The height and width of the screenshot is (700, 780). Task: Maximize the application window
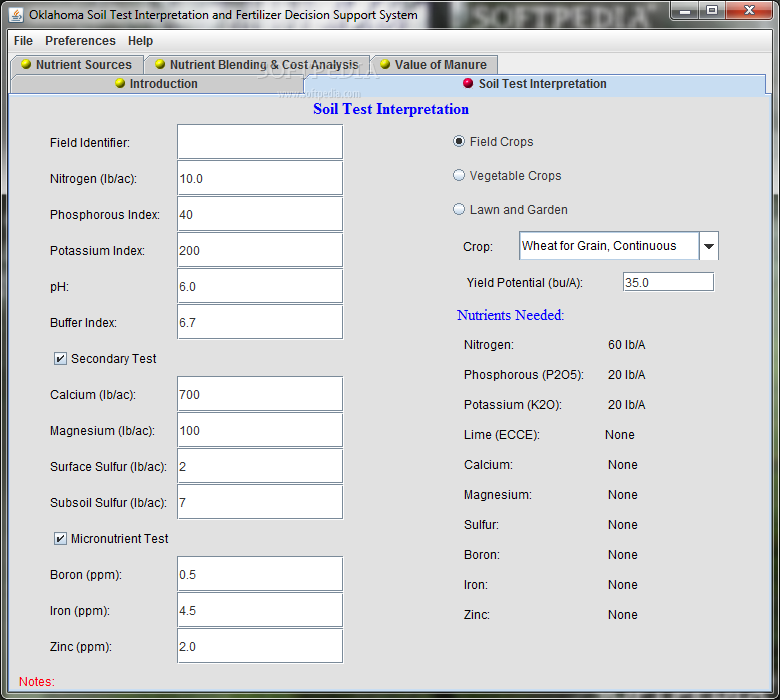(712, 10)
